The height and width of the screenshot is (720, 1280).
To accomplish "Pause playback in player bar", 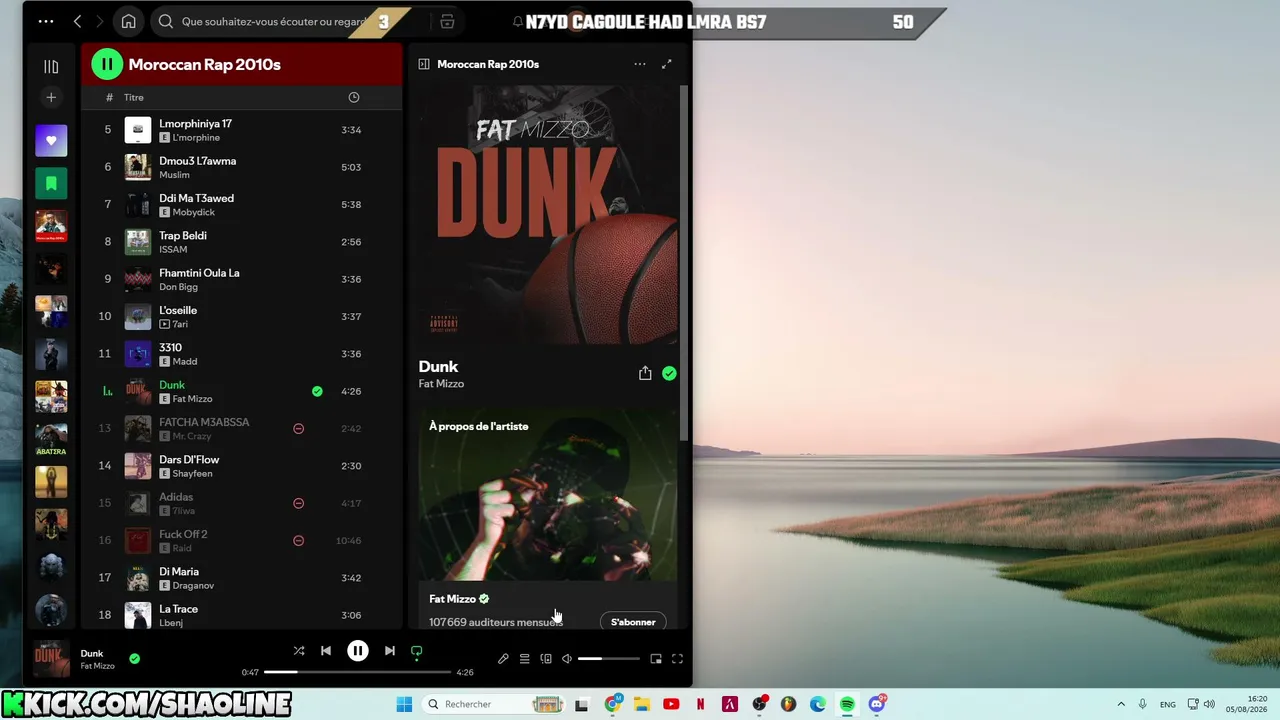I will click(357, 651).
